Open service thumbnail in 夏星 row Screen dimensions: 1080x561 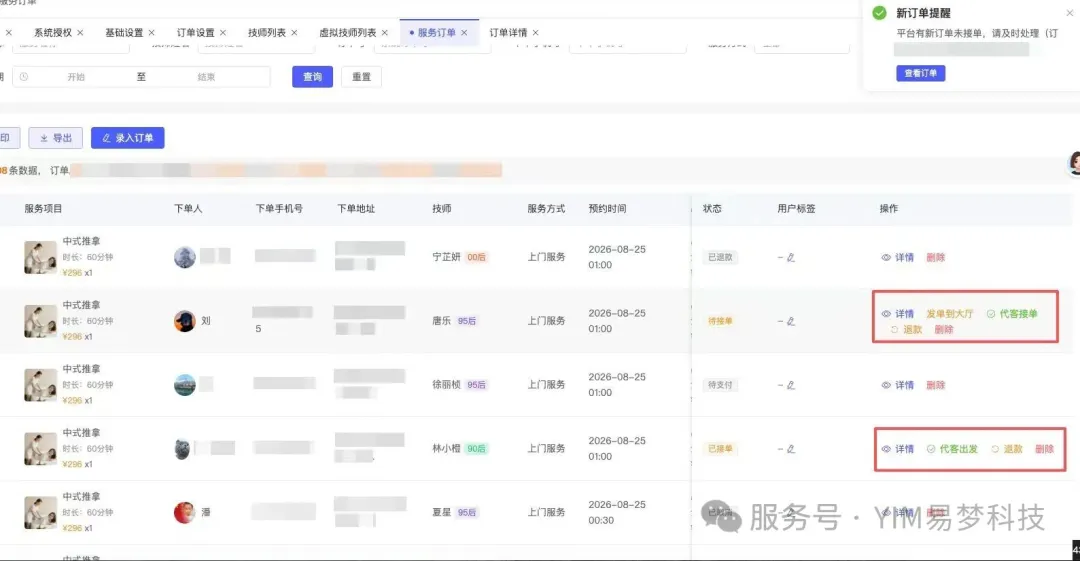click(x=40, y=513)
